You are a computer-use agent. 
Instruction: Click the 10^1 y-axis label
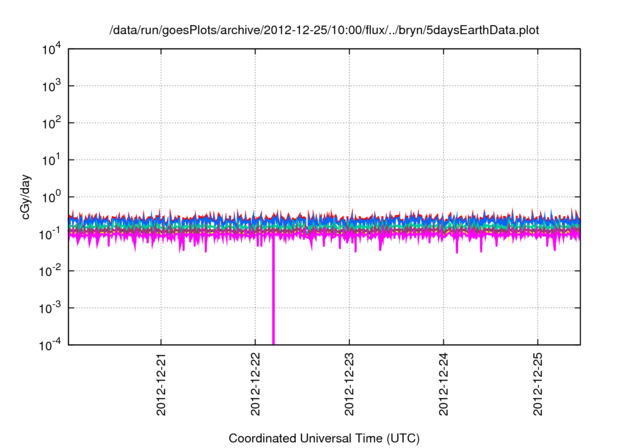(52, 161)
